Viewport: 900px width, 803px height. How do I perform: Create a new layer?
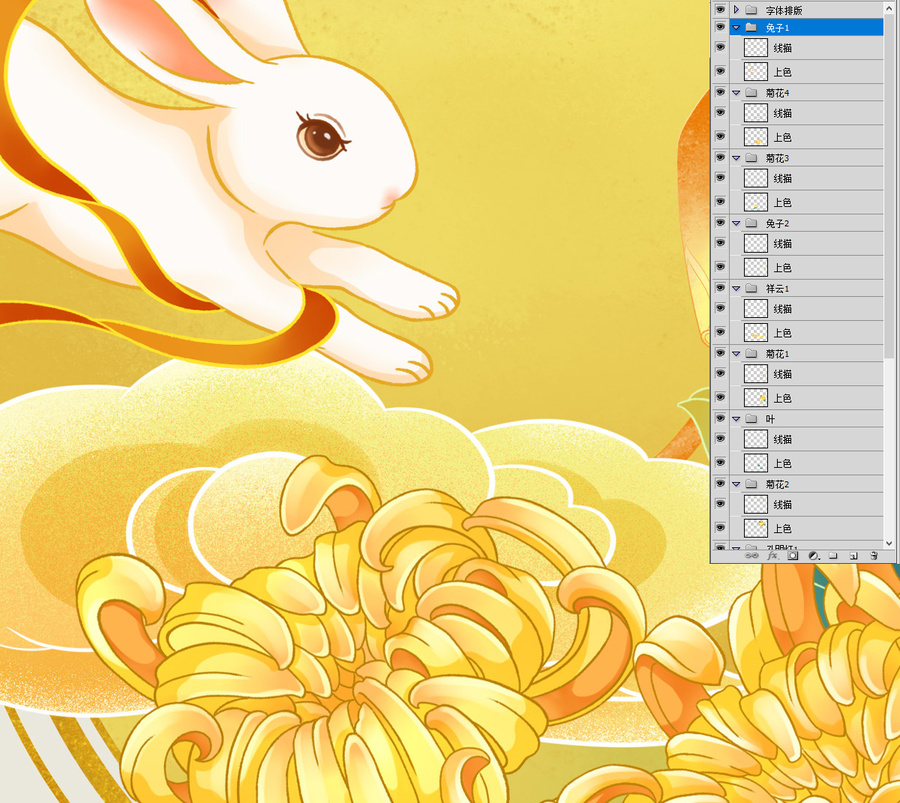854,556
